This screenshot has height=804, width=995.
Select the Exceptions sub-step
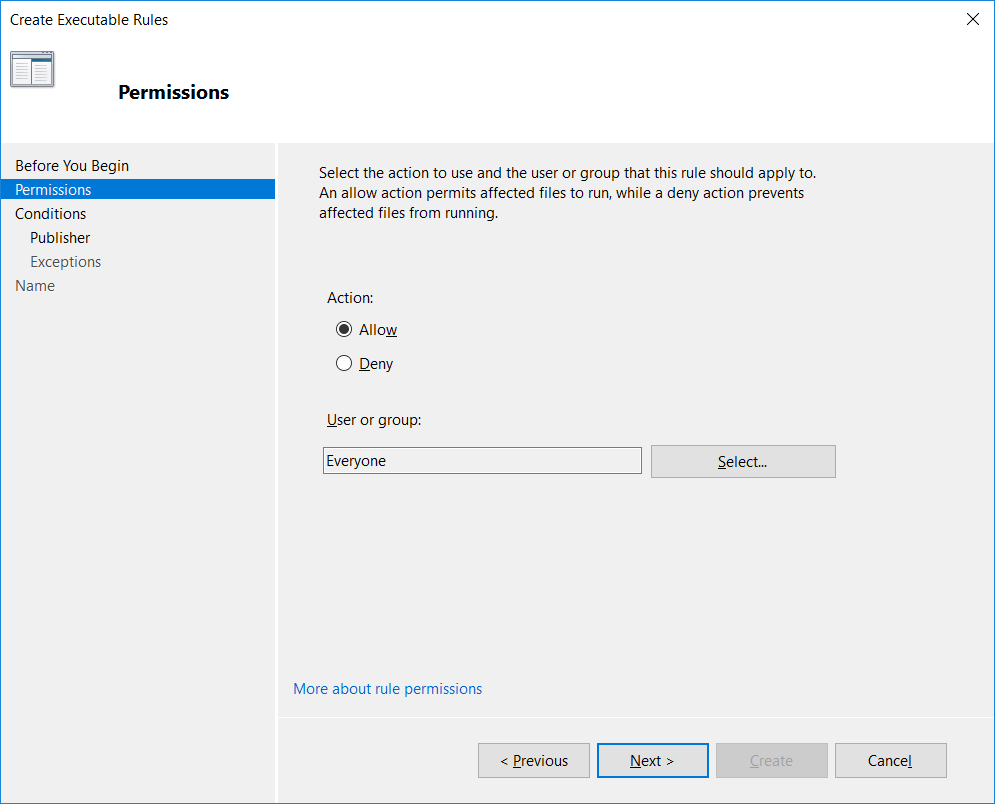click(65, 262)
